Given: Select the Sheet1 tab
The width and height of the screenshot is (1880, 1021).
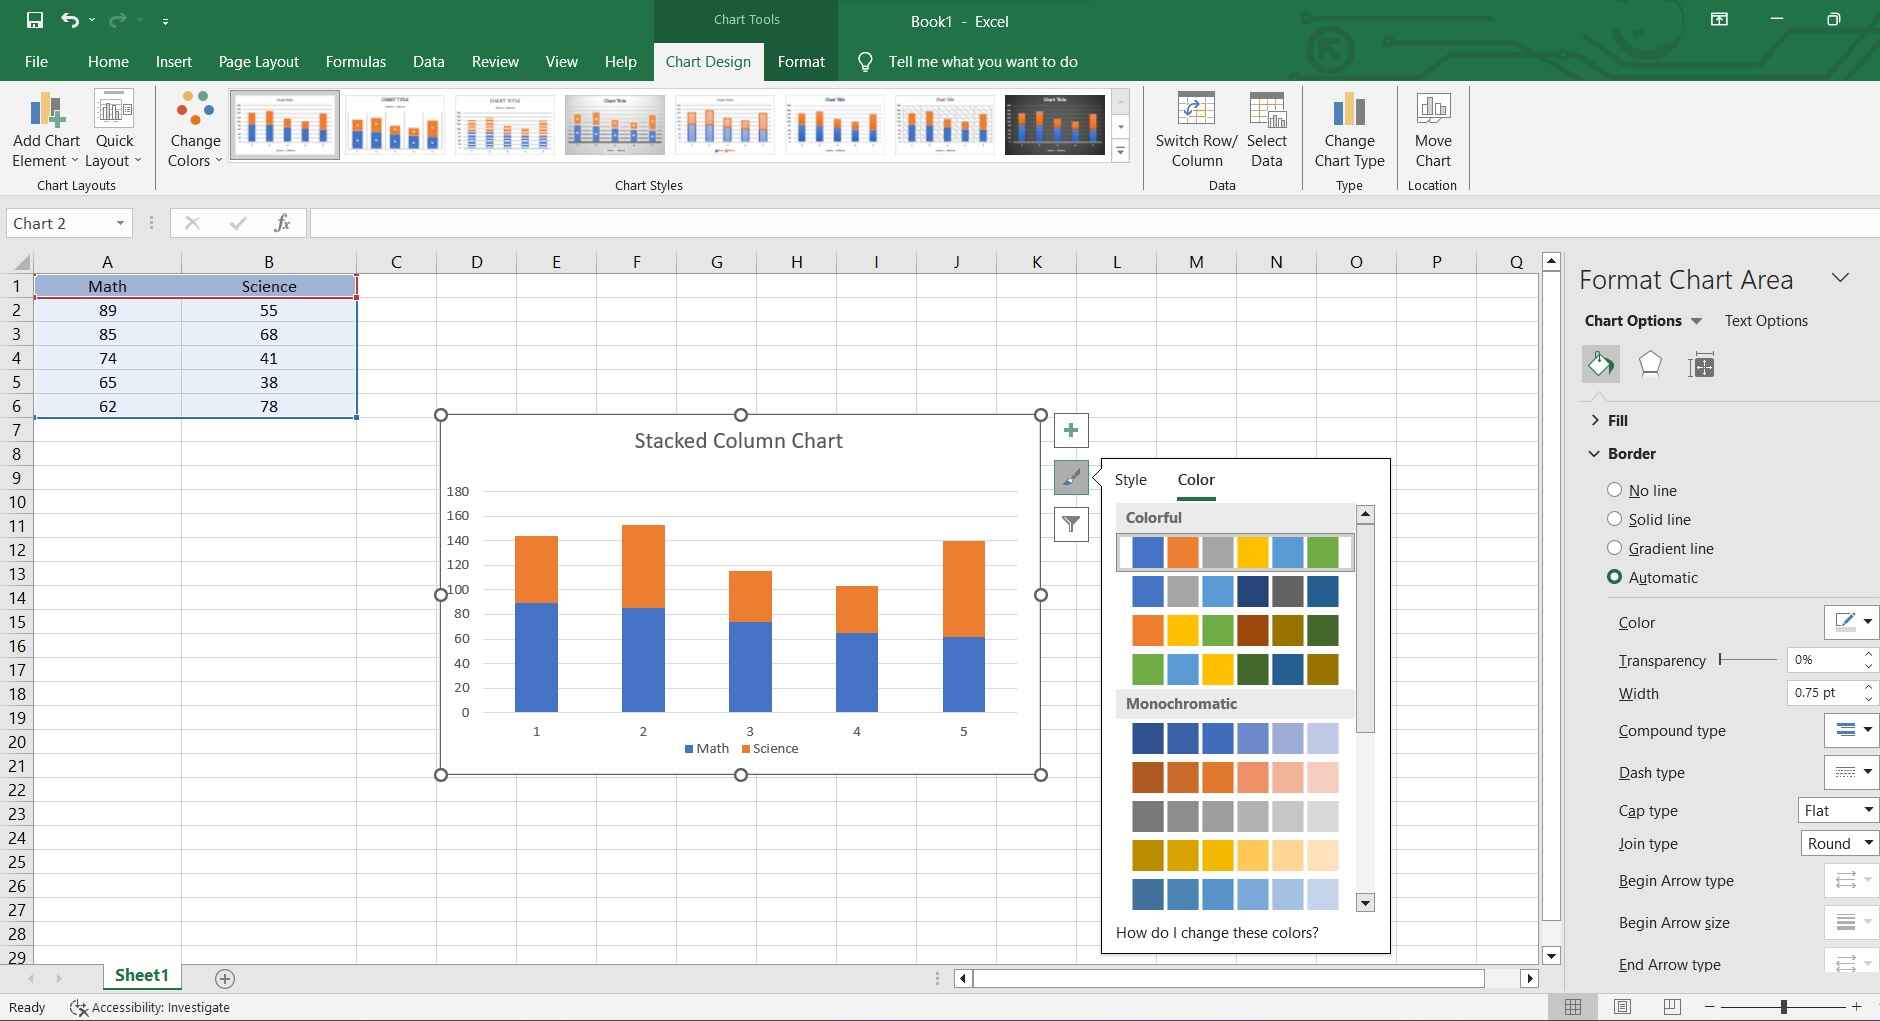Looking at the screenshot, I should [140, 975].
